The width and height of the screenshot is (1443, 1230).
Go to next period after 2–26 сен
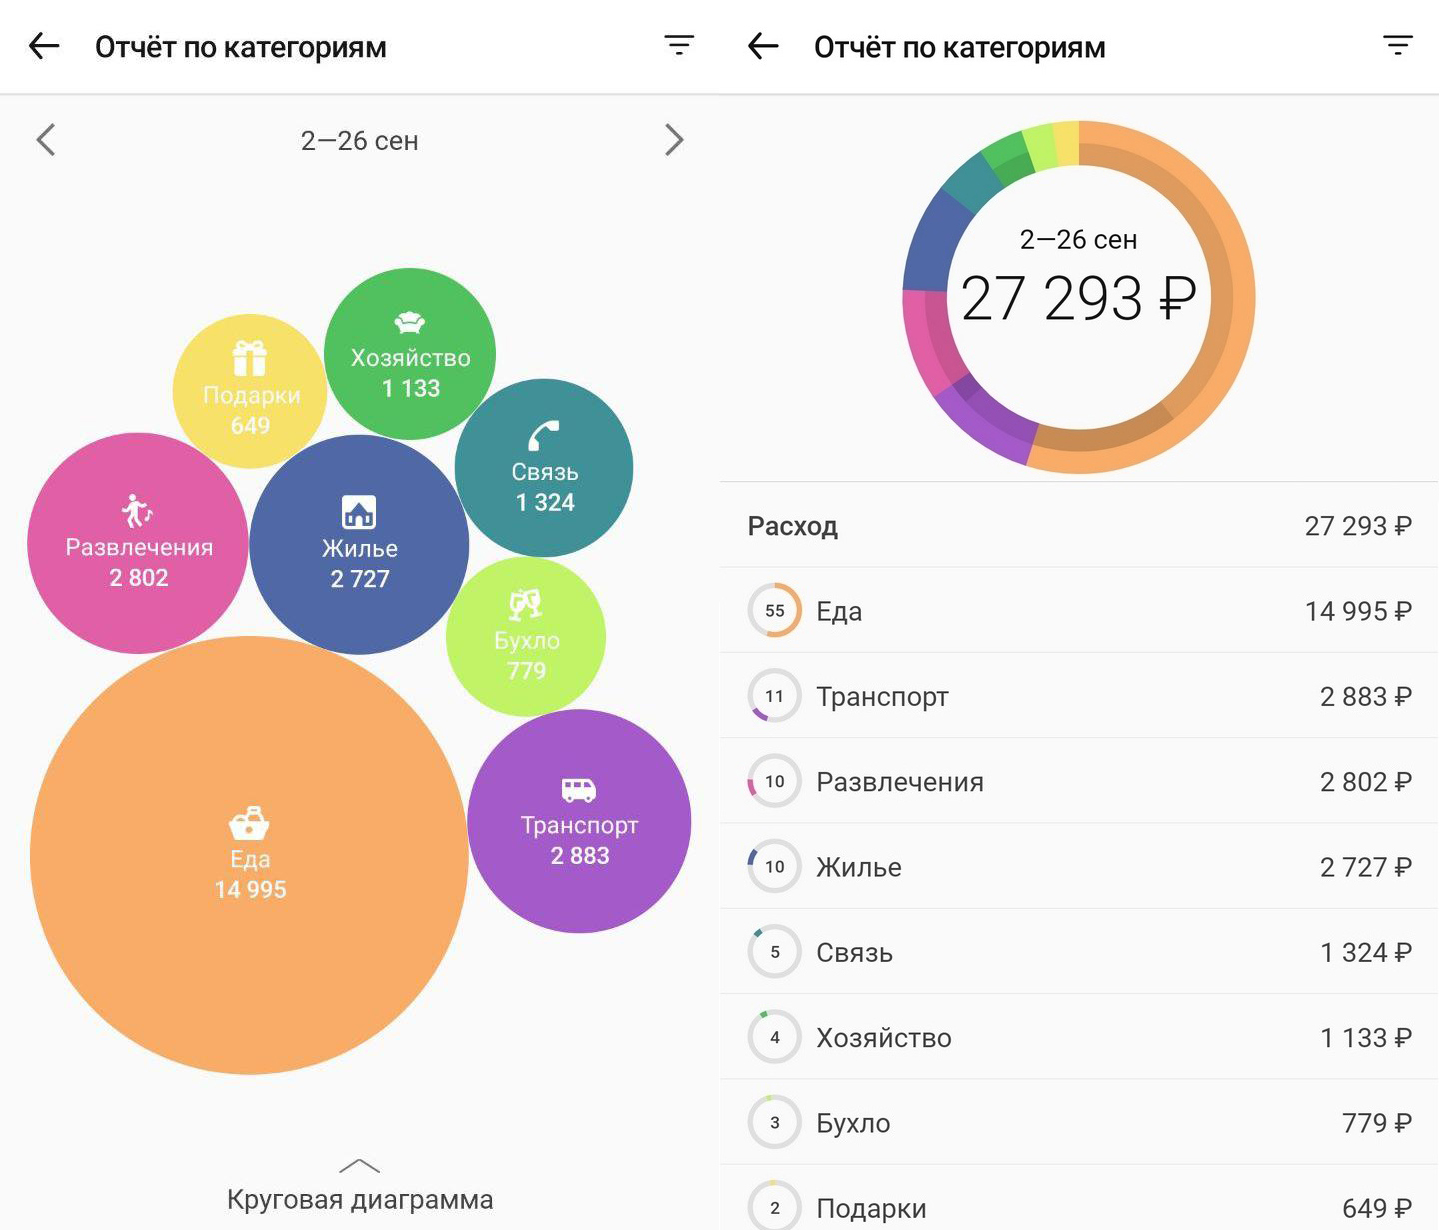point(674,140)
